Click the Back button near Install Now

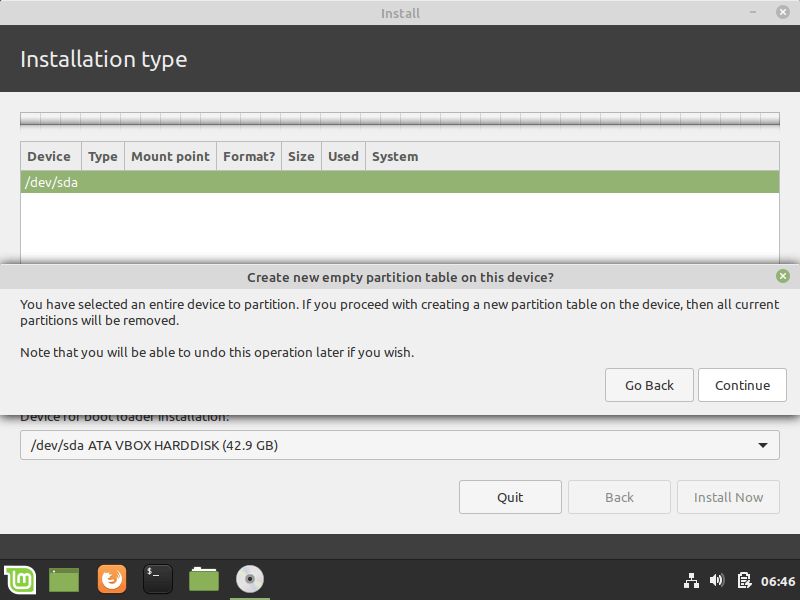(x=619, y=497)
